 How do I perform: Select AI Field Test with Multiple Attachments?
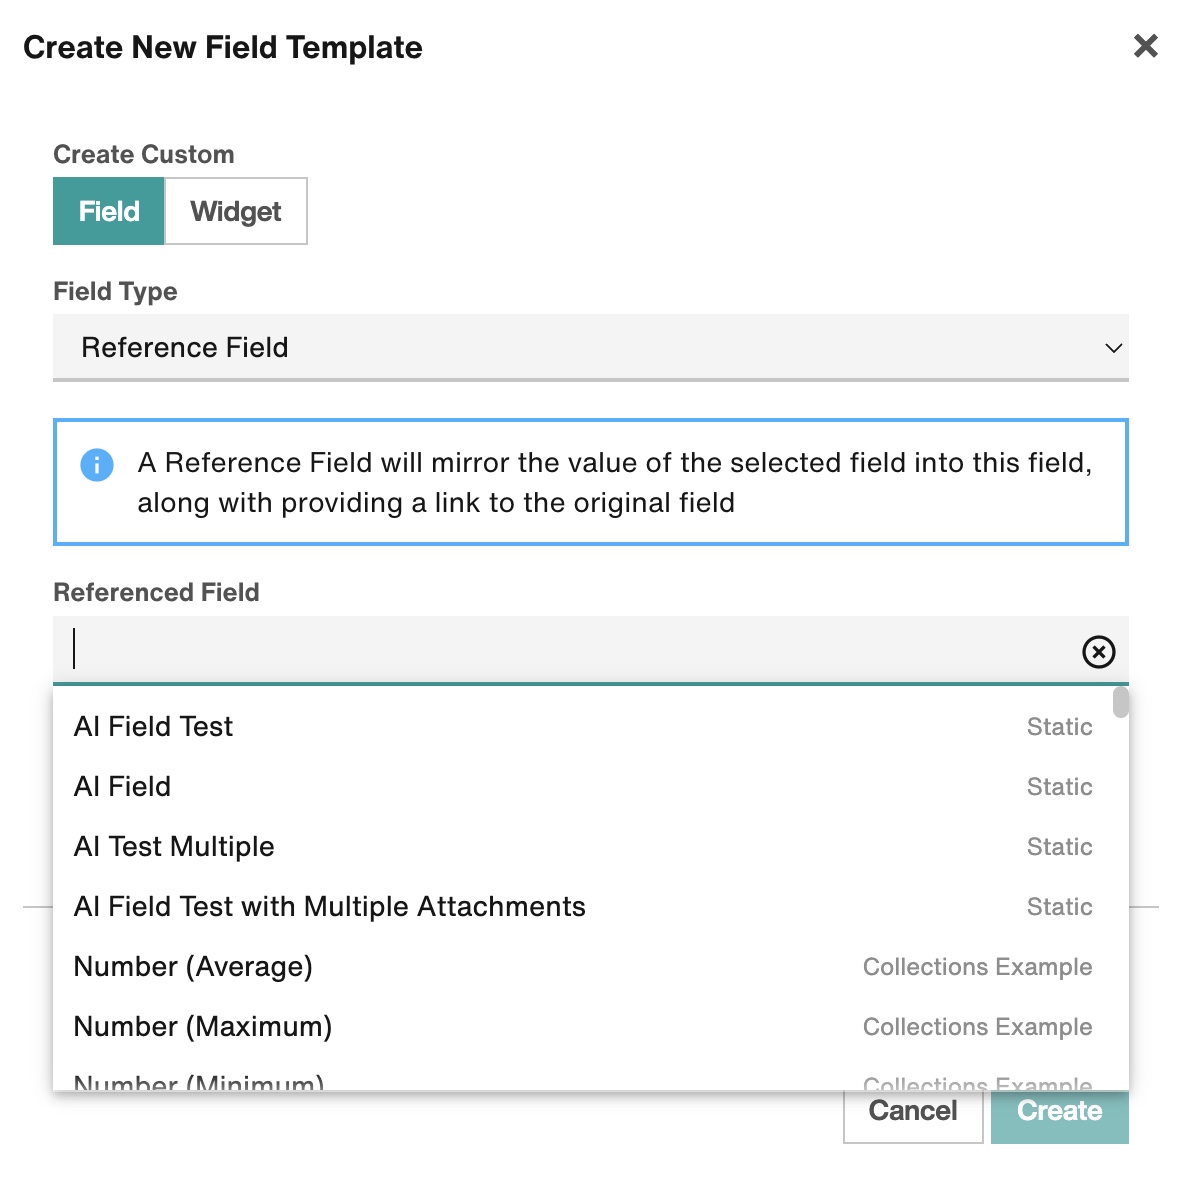(583, 906)
